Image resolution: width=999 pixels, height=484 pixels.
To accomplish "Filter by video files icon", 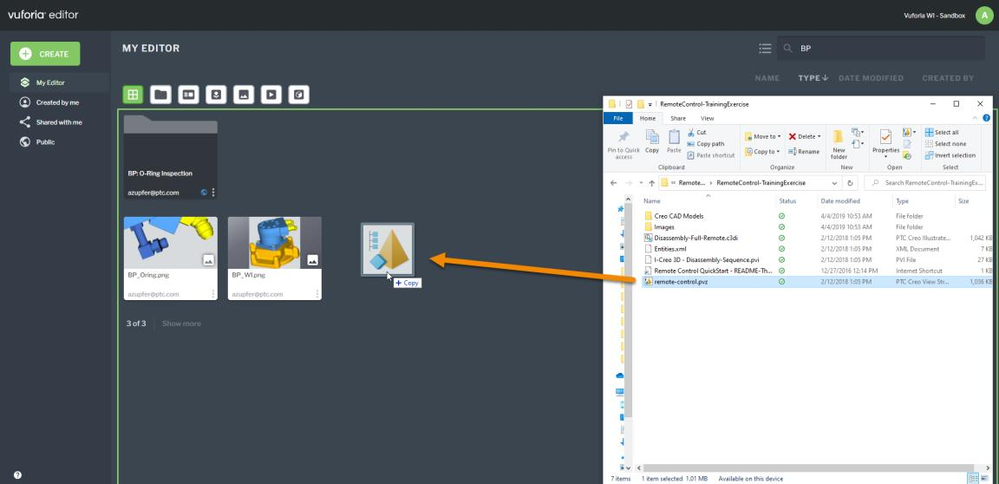I will [x=271, y=95].
